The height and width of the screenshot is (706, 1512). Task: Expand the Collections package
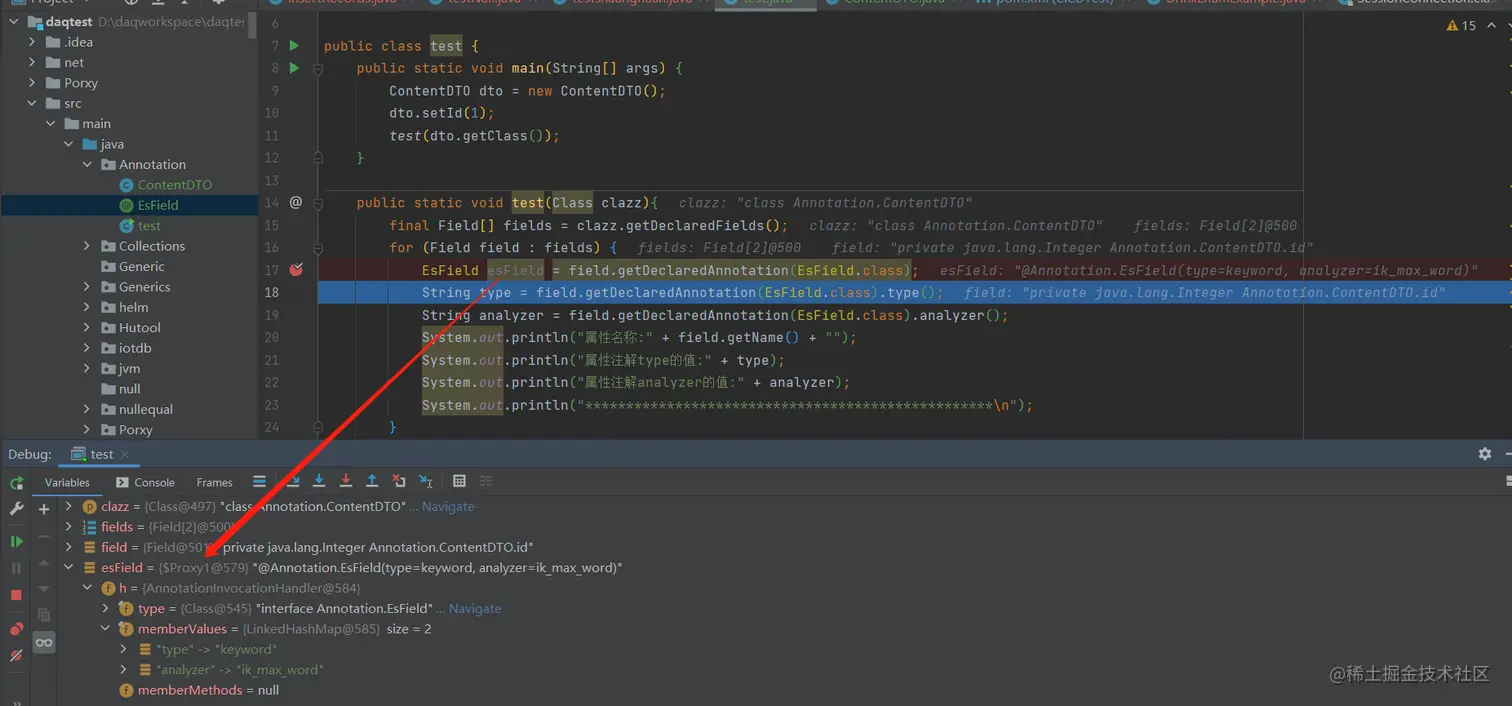(x=87, y=246)
